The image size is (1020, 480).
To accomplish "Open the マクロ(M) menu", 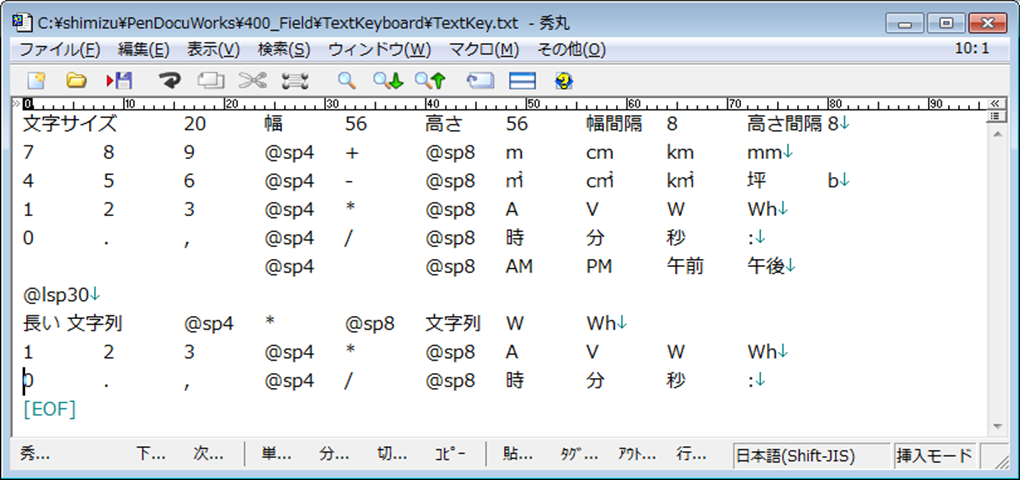I will (484, 49).
